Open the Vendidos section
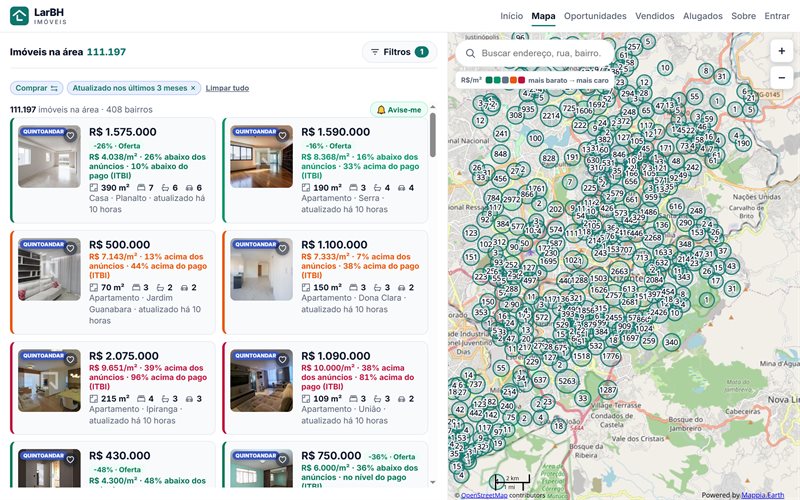The width and height of the screenshot is (800, 500). (x=655, y=16)
